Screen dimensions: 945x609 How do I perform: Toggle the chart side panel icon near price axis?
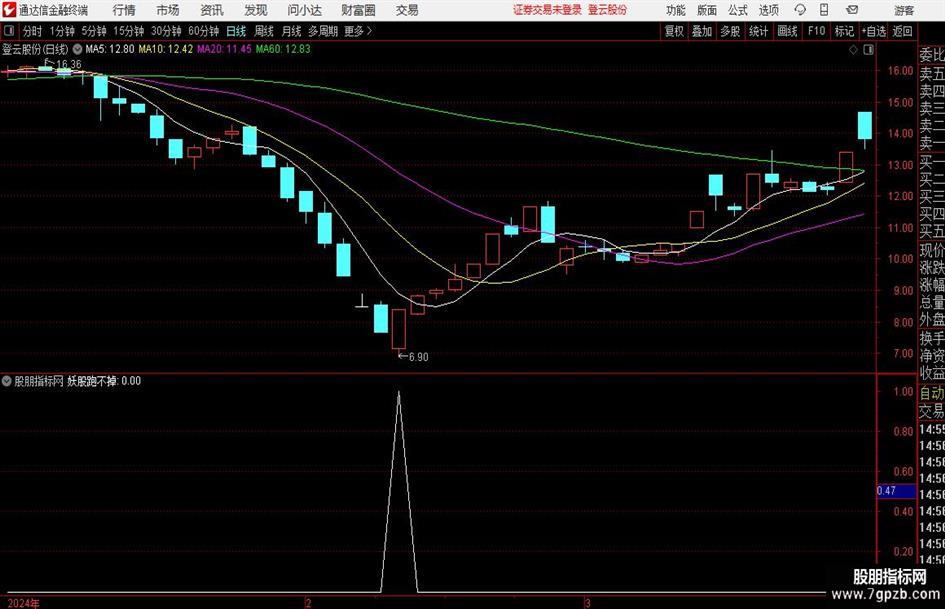(x=868, y=50)
